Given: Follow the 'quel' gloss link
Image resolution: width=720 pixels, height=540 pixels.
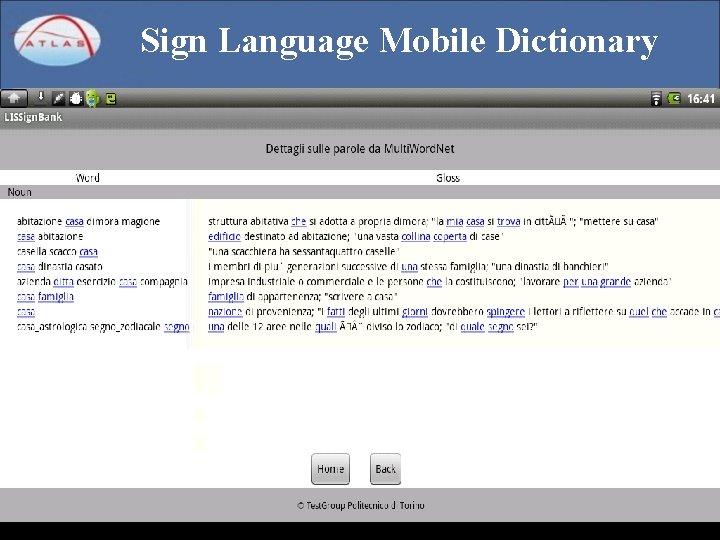Looking at the screenshot, I should point(639,312).
